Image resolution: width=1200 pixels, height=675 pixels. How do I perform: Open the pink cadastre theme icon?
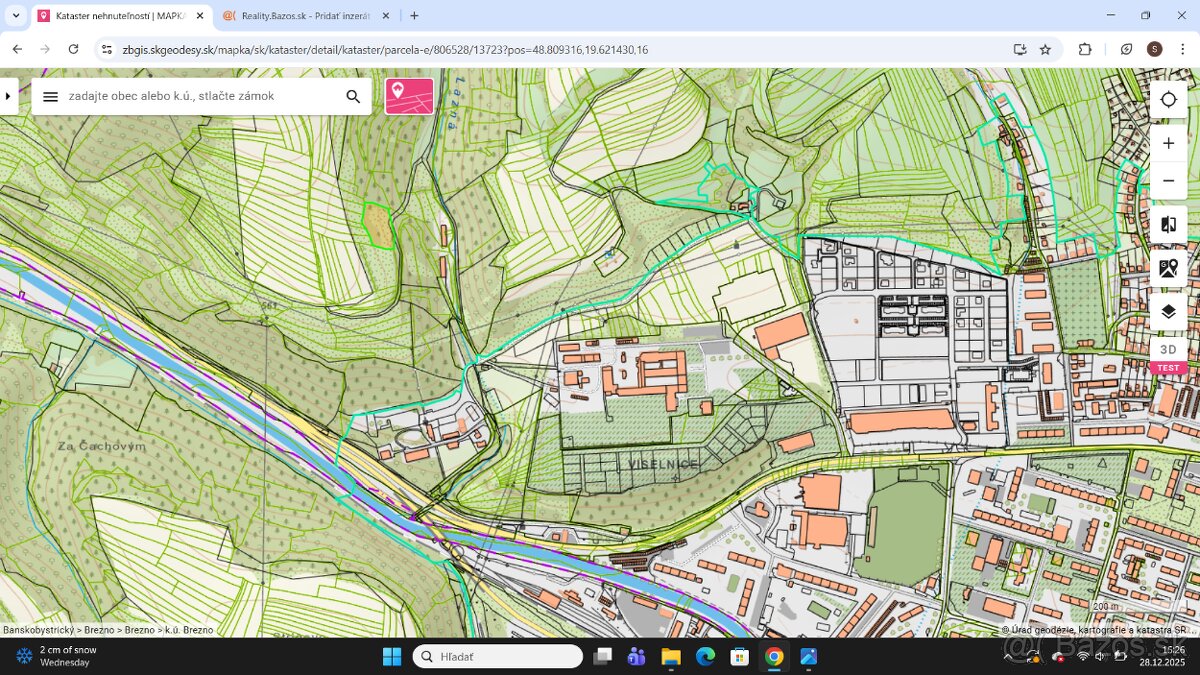[x=409, y=96]
